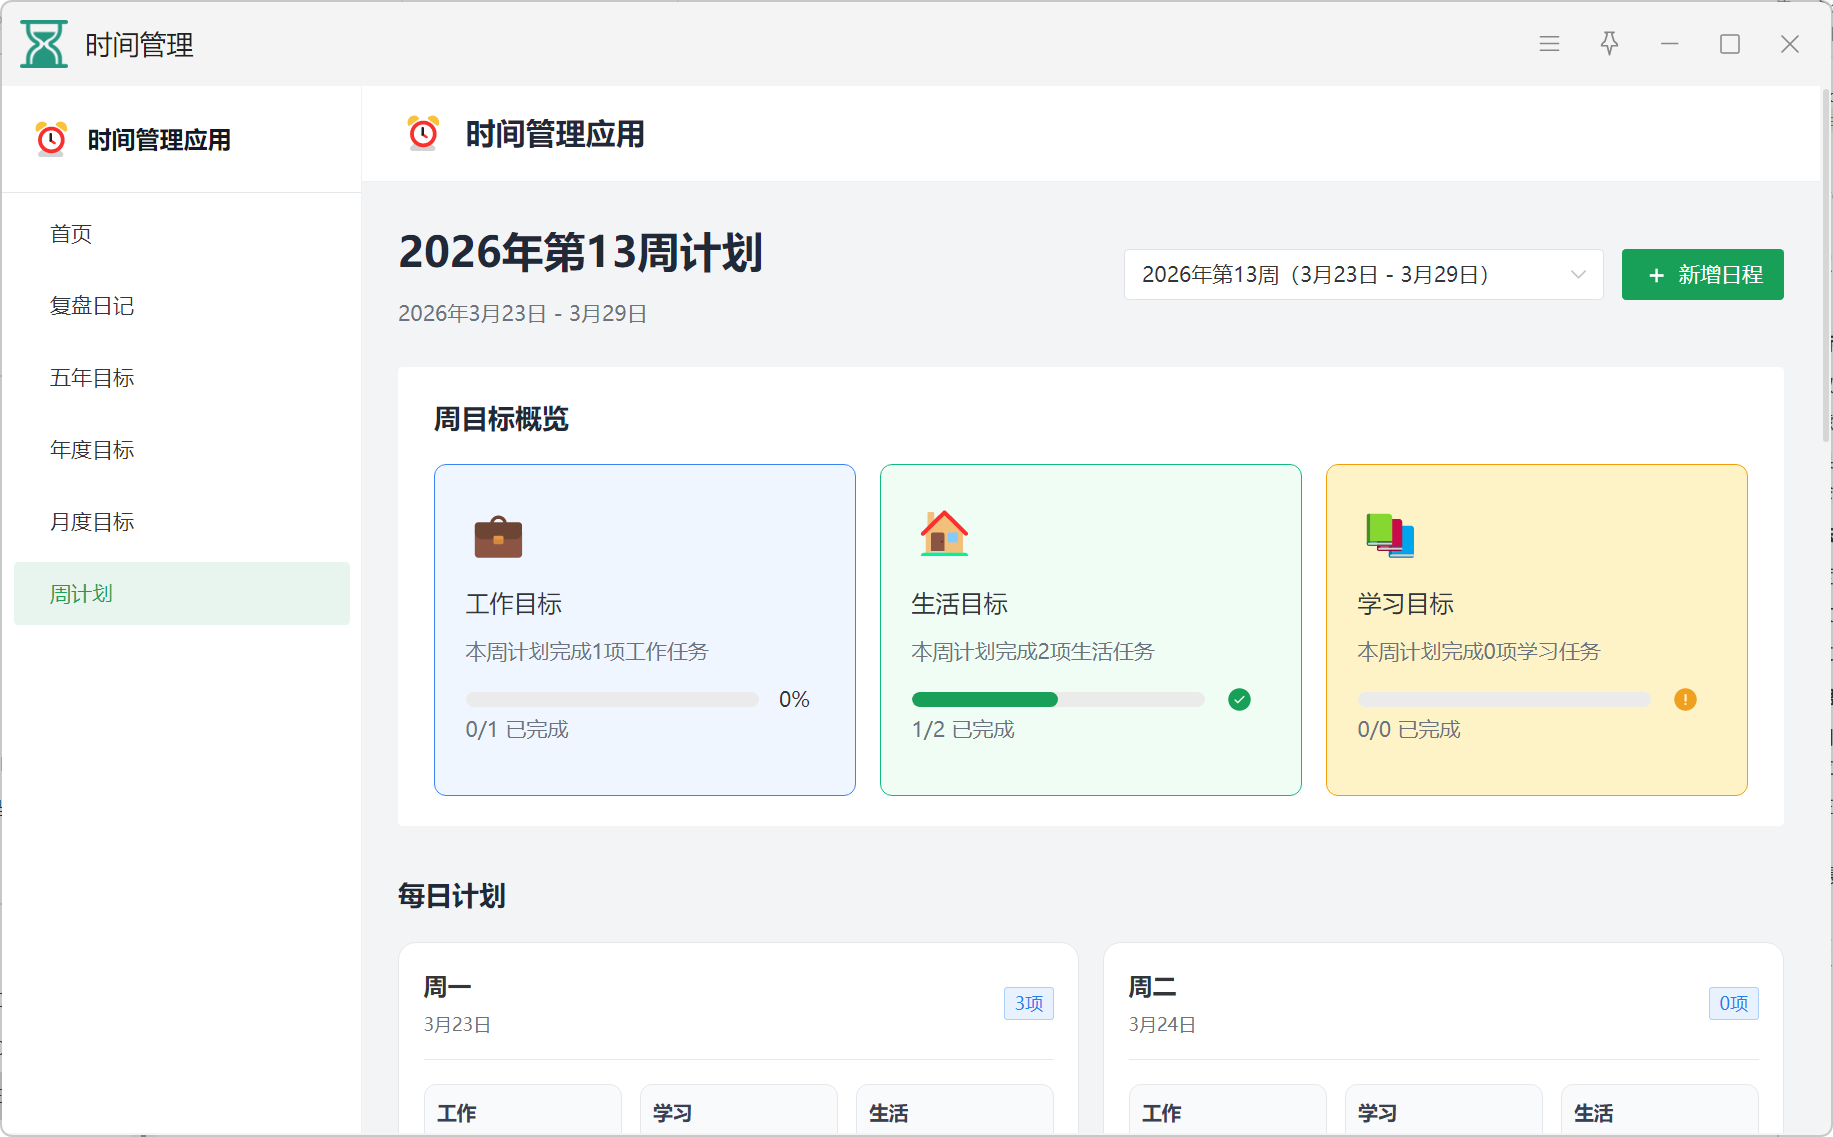The height and width of the screenshot is (1137, 1833).
Task: Pin the window with the pushpin icon
Action: [x=1609, y=44]
